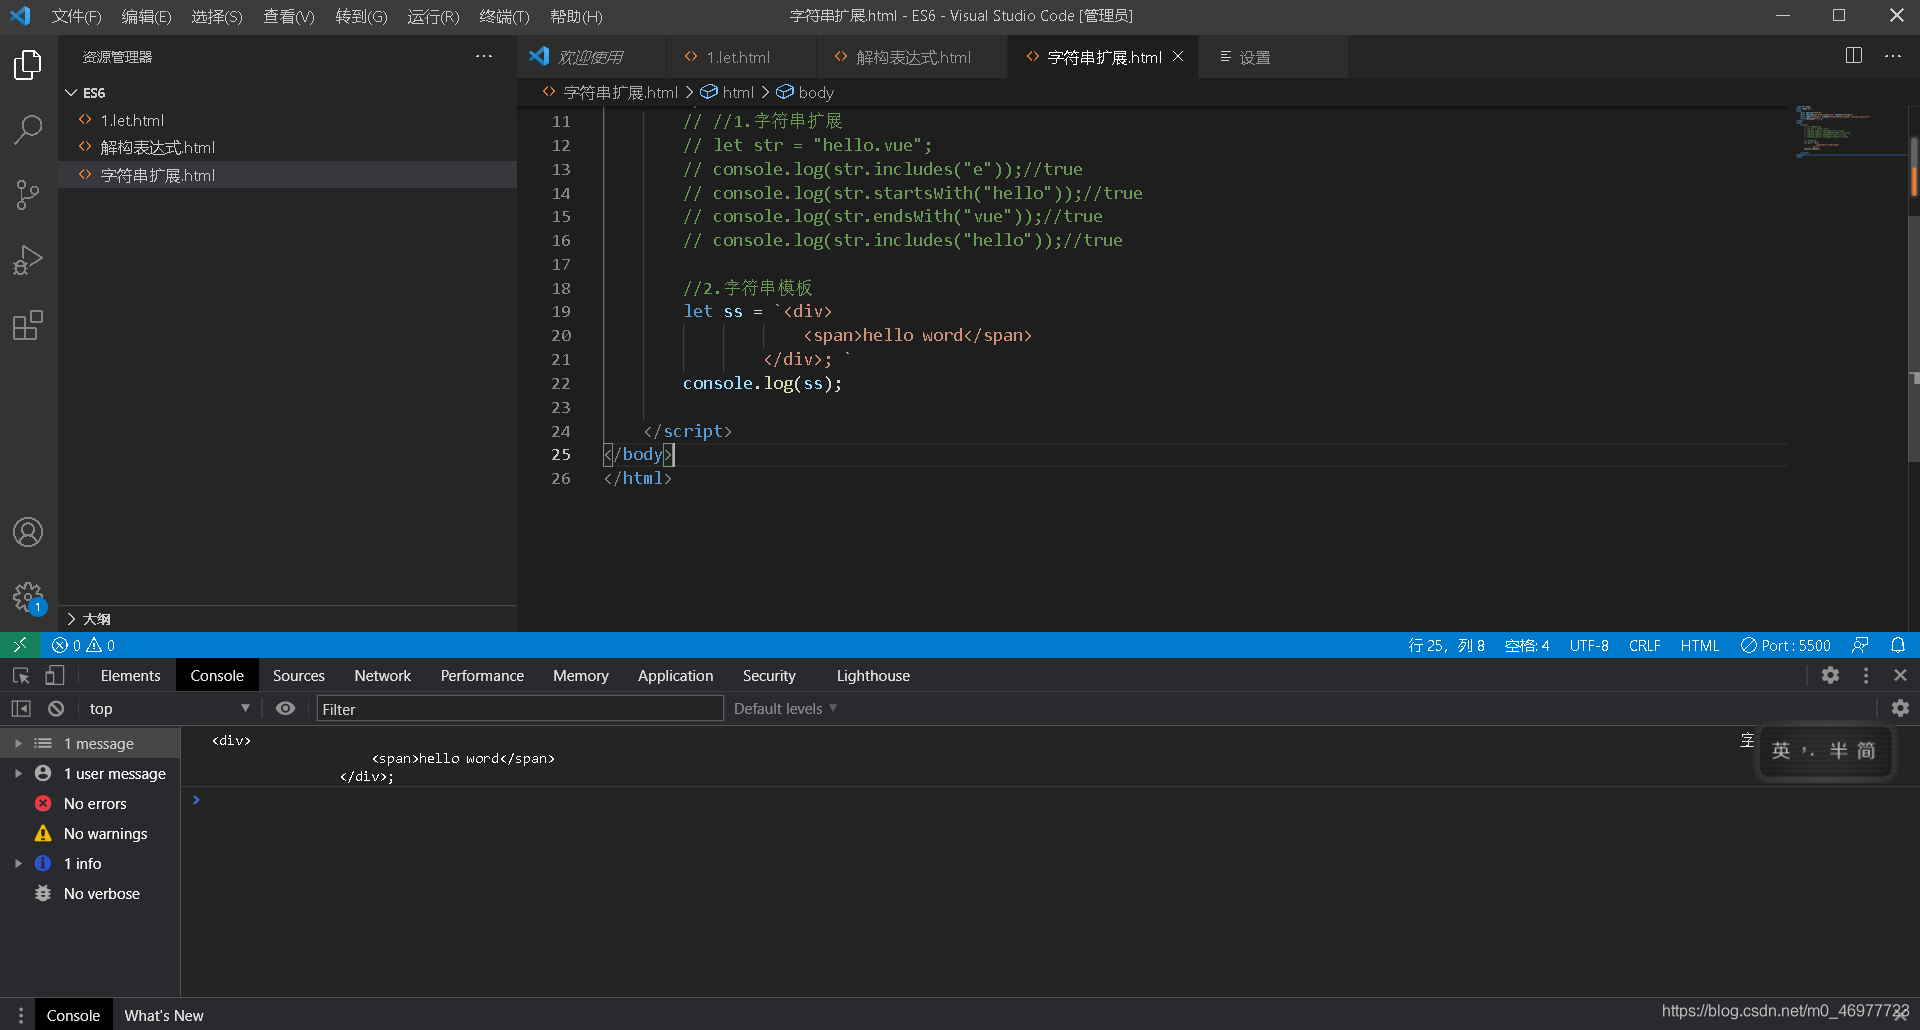
Task: Toggle console live expression eye
Action: click(x=286, y=708)
